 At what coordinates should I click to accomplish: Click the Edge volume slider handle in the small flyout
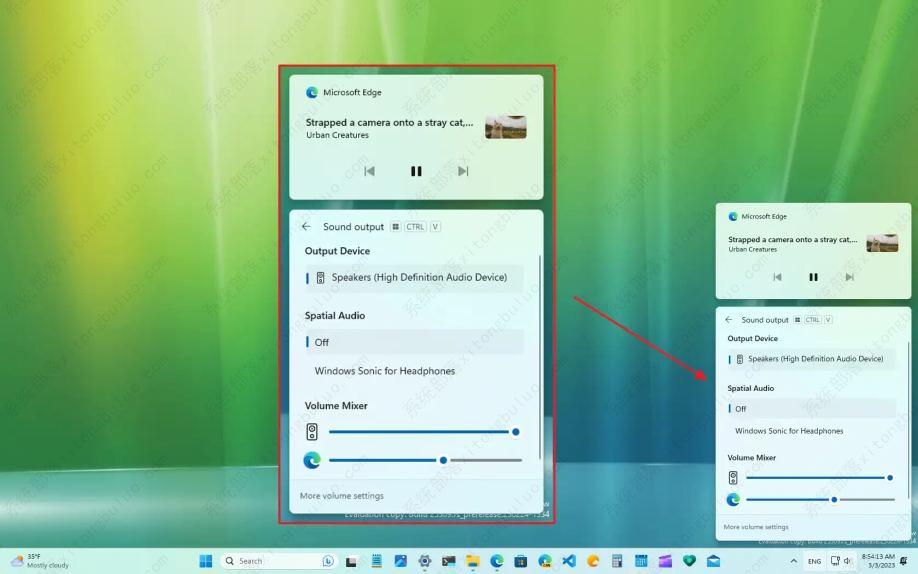[x=834, y=499]
